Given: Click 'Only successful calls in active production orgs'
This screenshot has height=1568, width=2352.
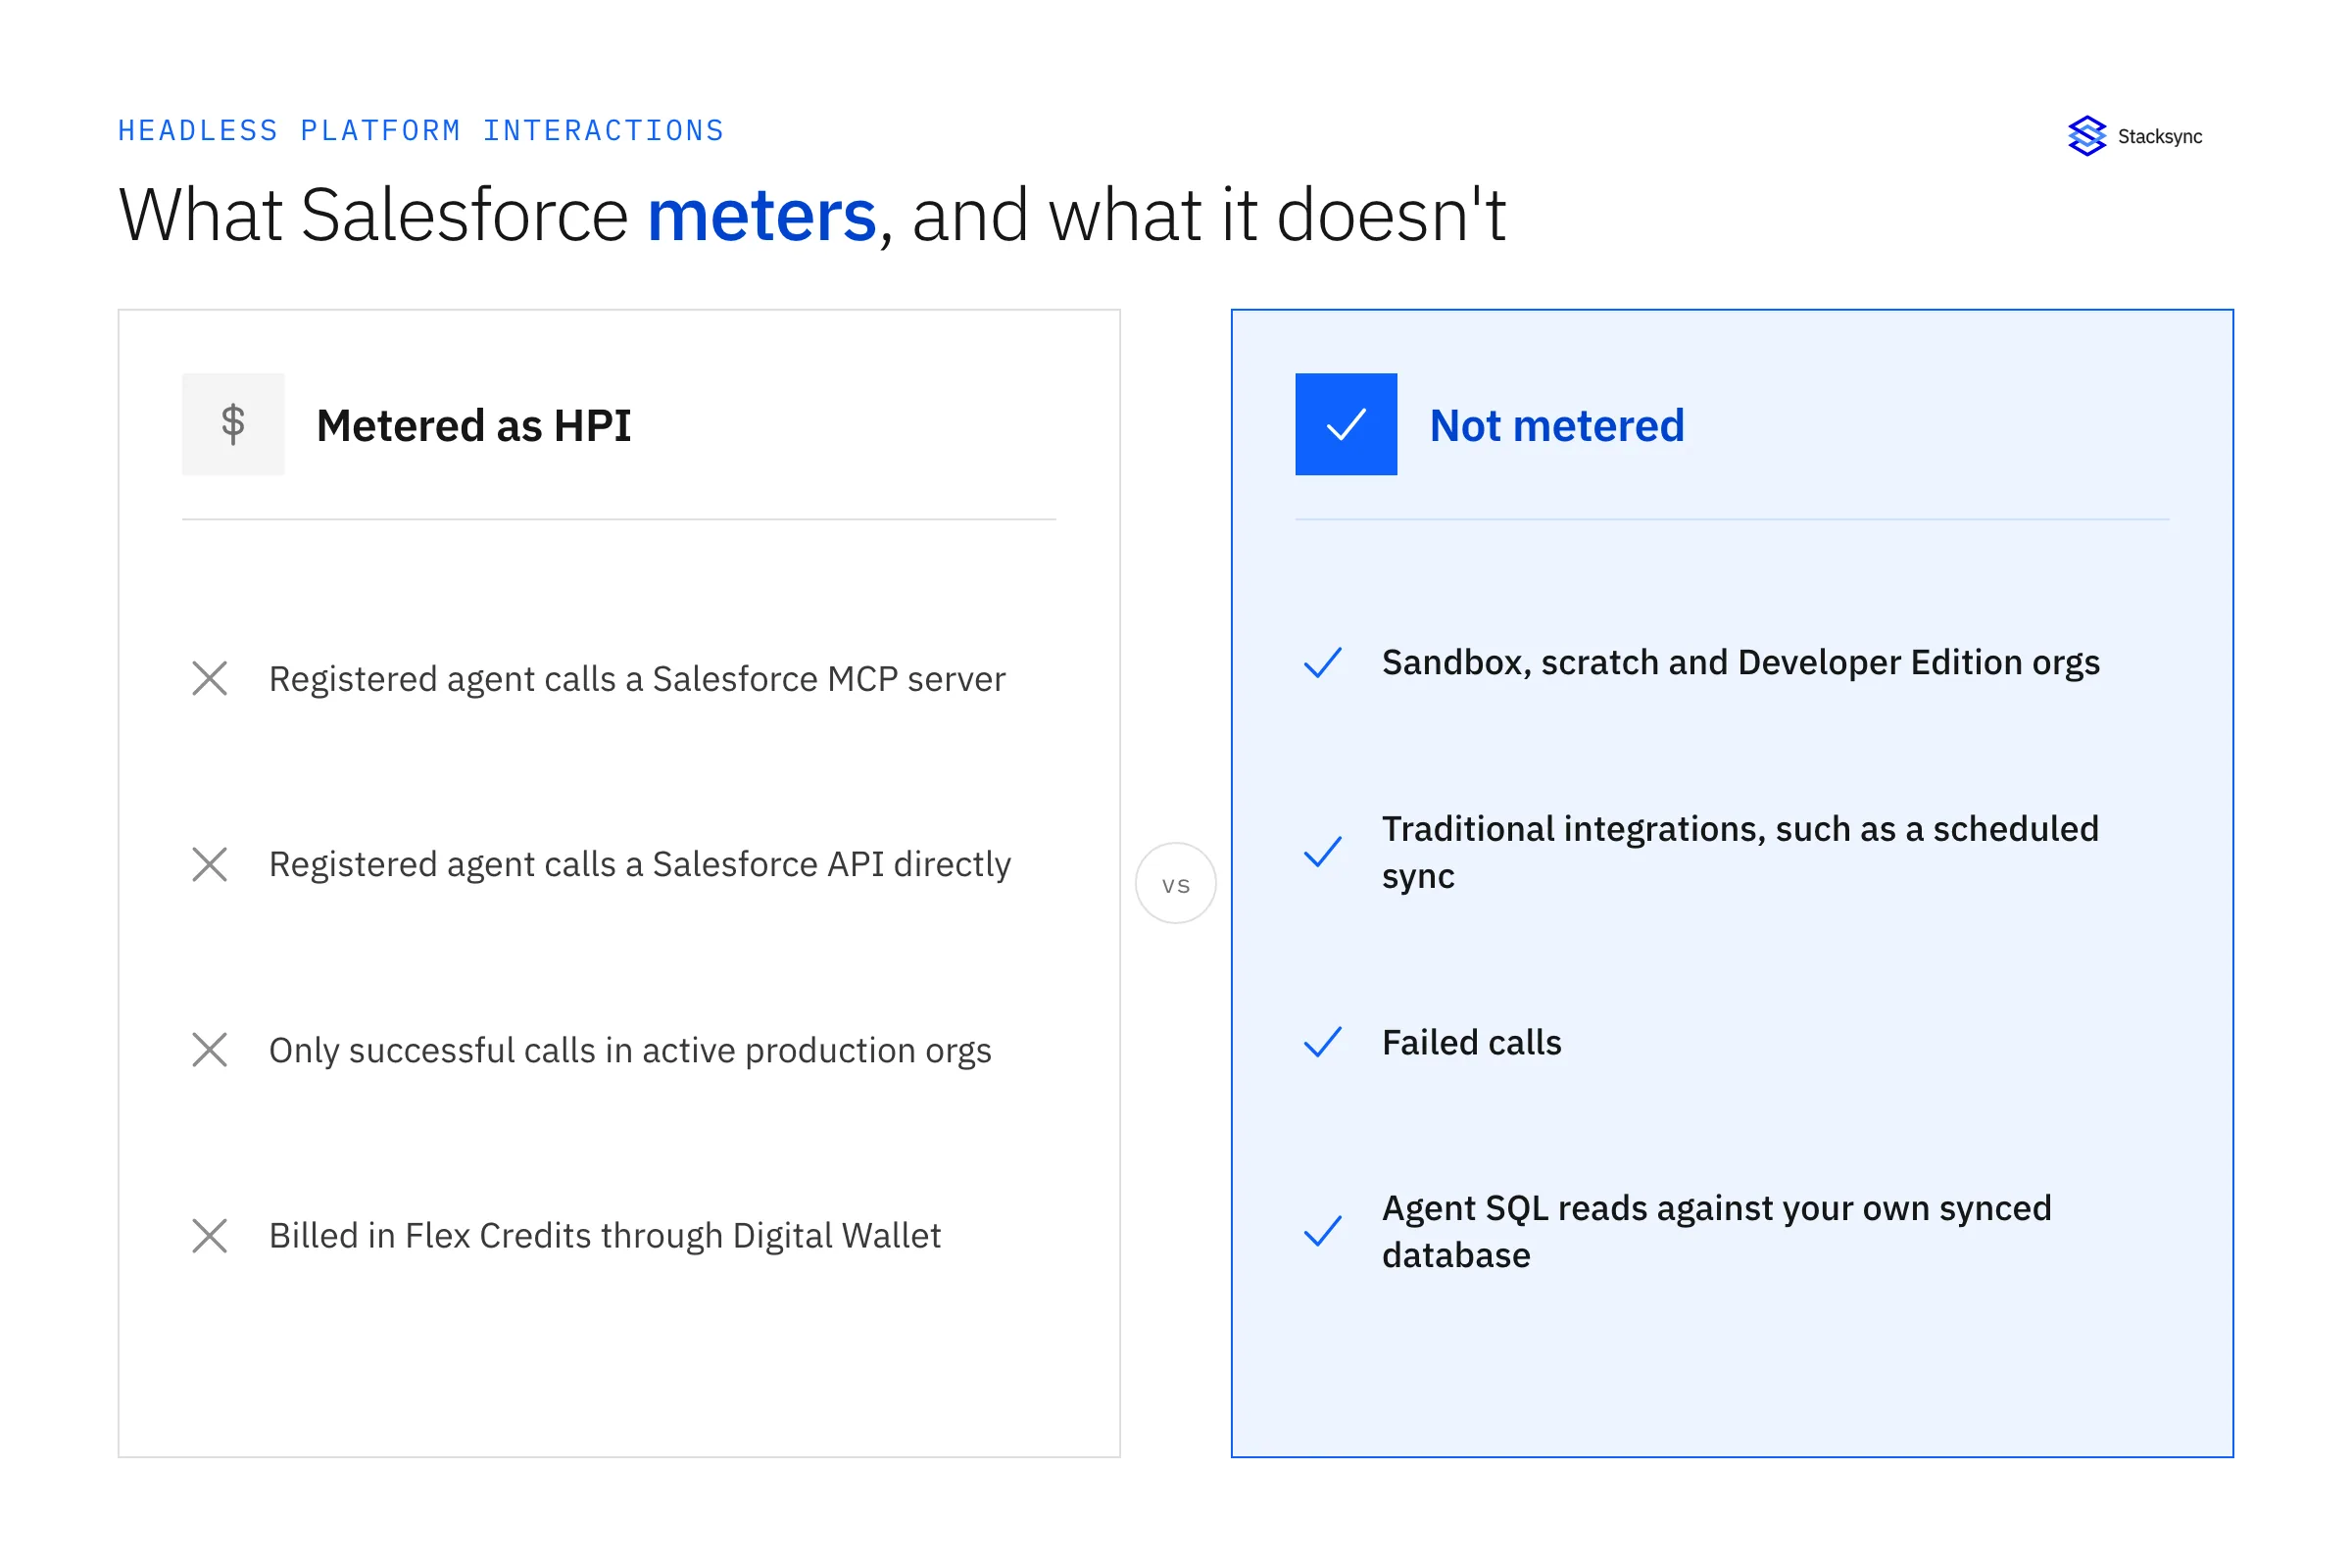Looking at the screenshot, I should point(630,1051).
